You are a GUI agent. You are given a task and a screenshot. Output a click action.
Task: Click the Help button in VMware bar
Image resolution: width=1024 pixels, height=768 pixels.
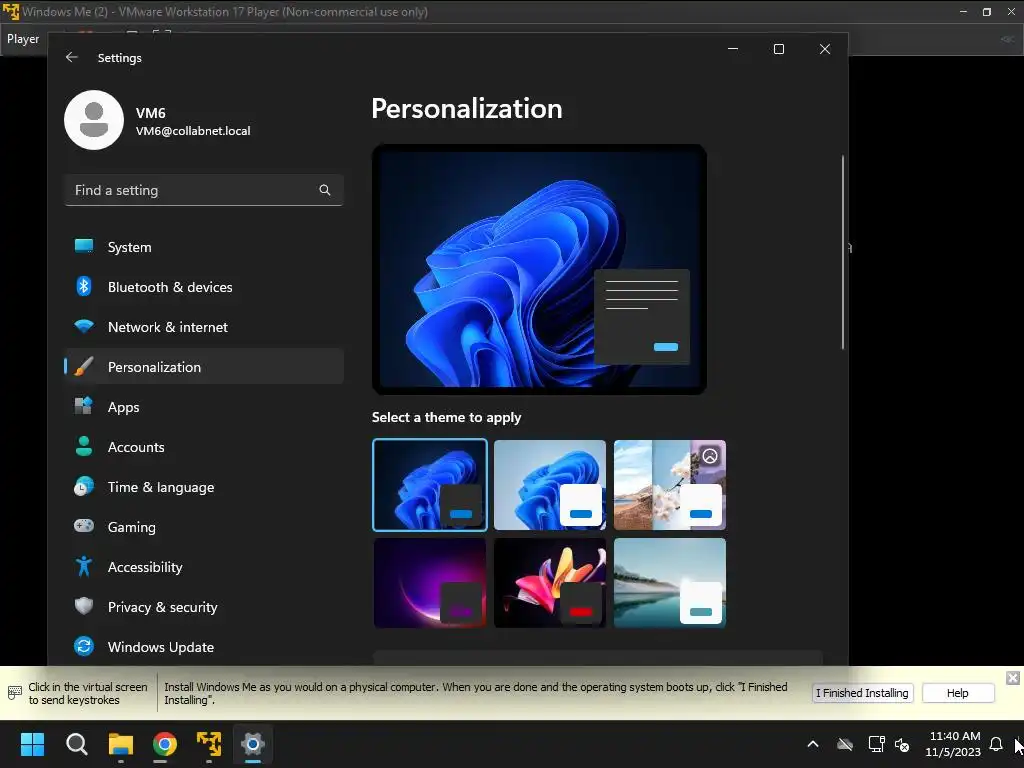(957, 693)
